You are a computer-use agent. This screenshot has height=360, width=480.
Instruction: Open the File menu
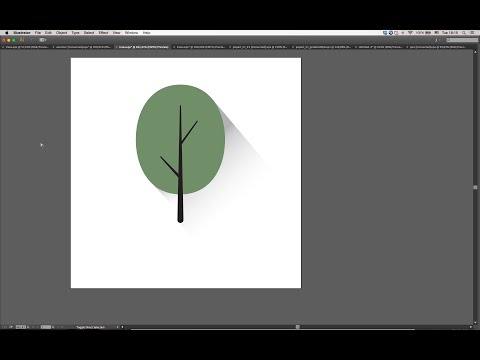point(38,33)
